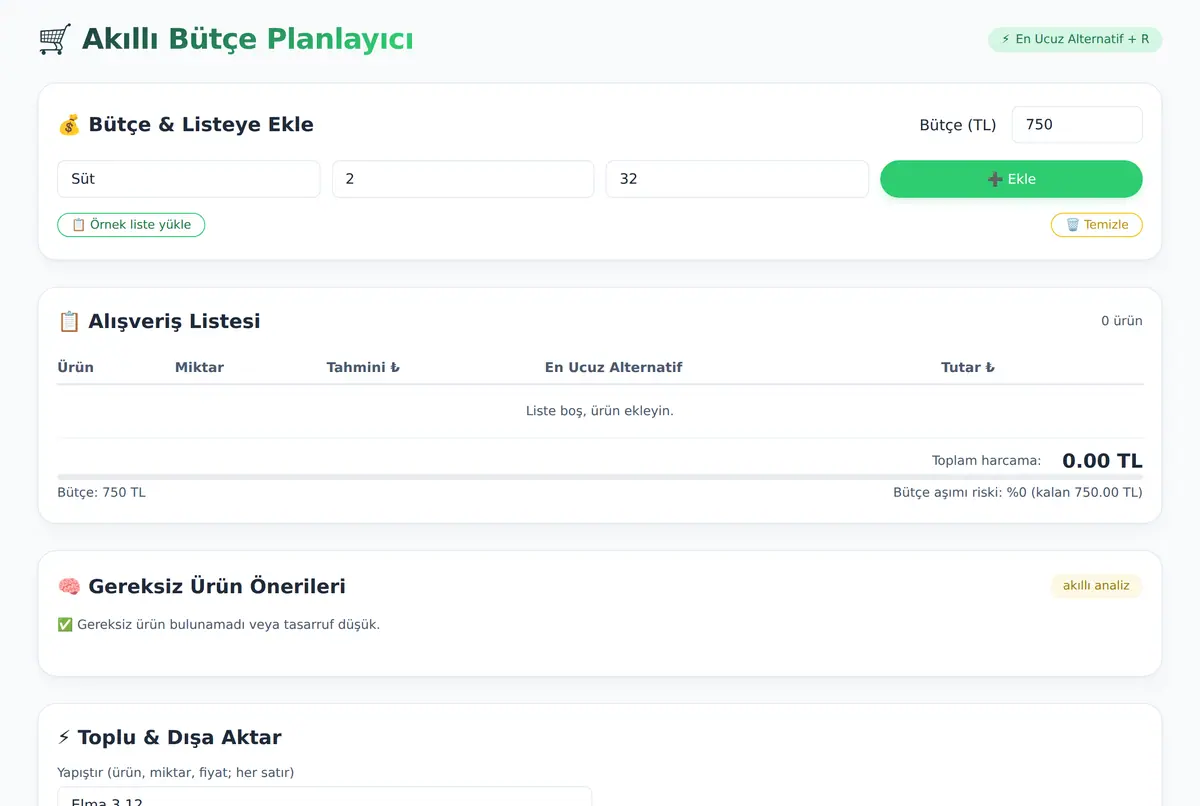The height and width of the screenshot is (806, 1200).
Task: Click the price field showing 32
Action: pyautogui.click(x=737, y=179)
